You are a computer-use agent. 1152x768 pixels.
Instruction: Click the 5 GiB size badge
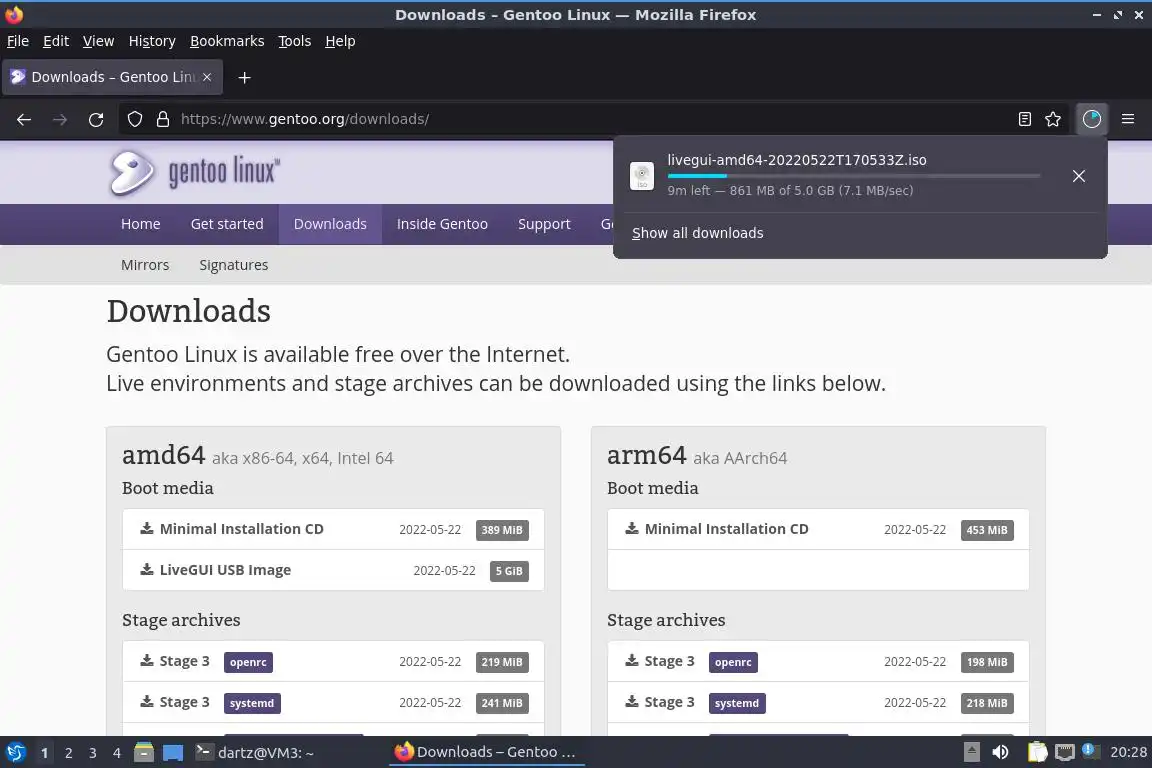click(509, 571)
